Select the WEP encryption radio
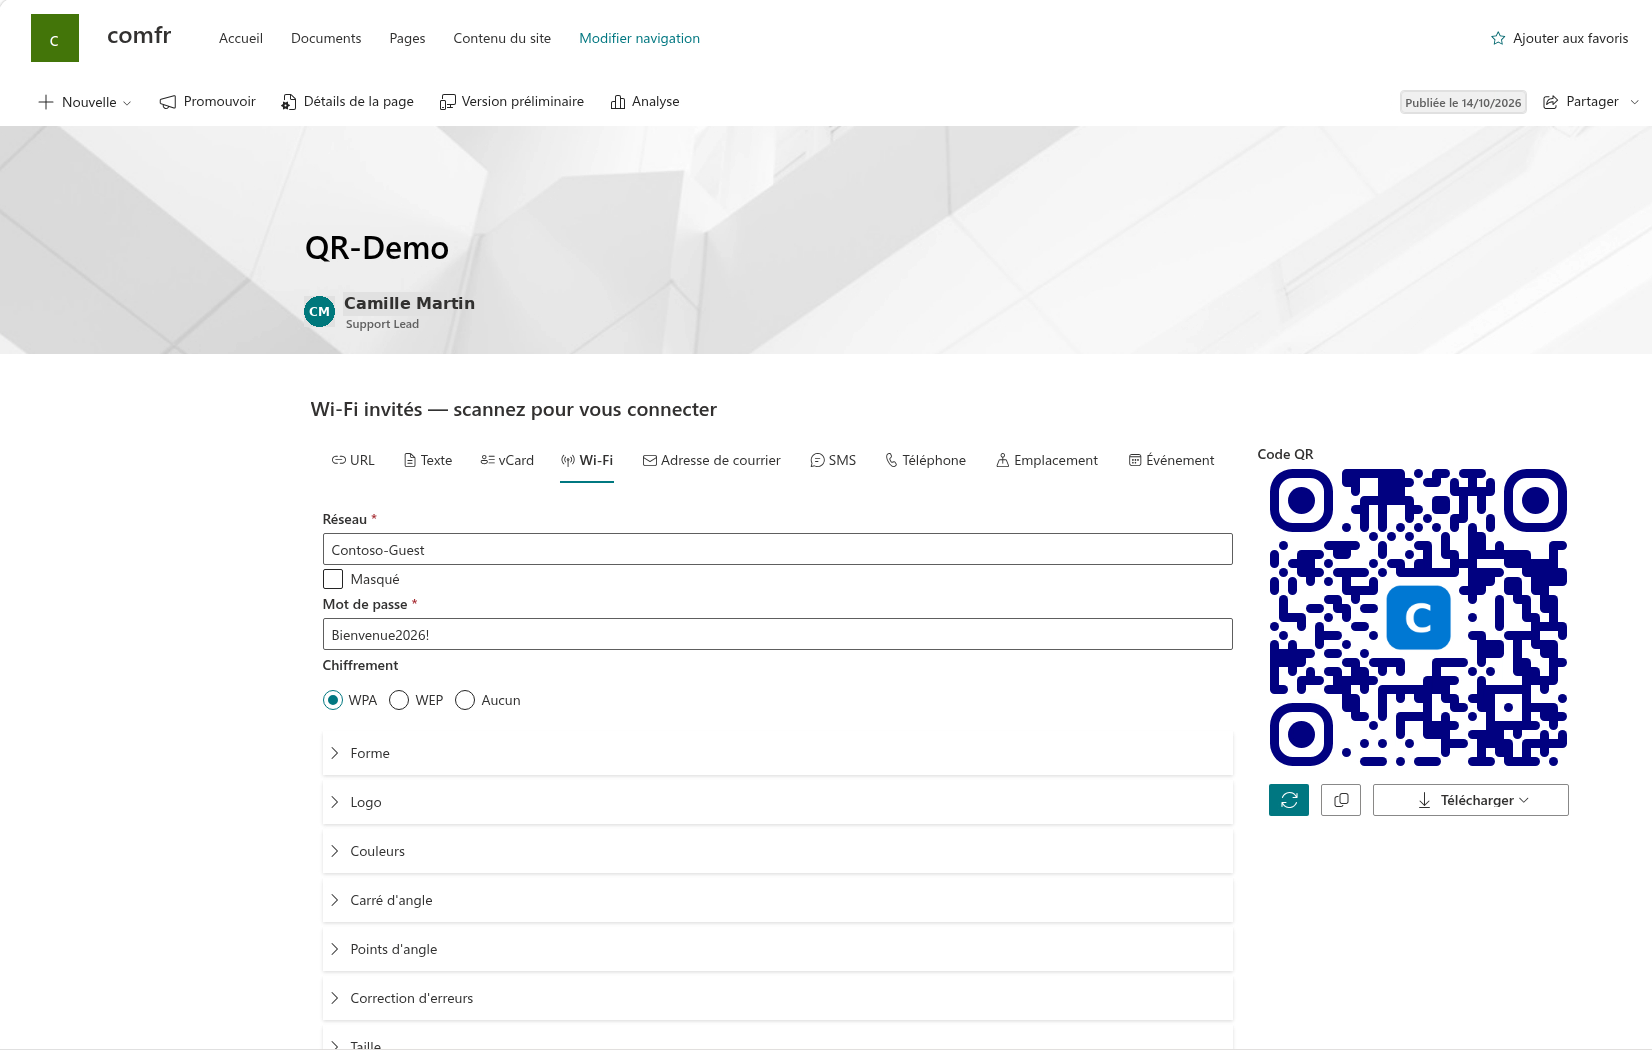Image resolution: width=1652 pixels, height=1050 pixels. point(399,700)
